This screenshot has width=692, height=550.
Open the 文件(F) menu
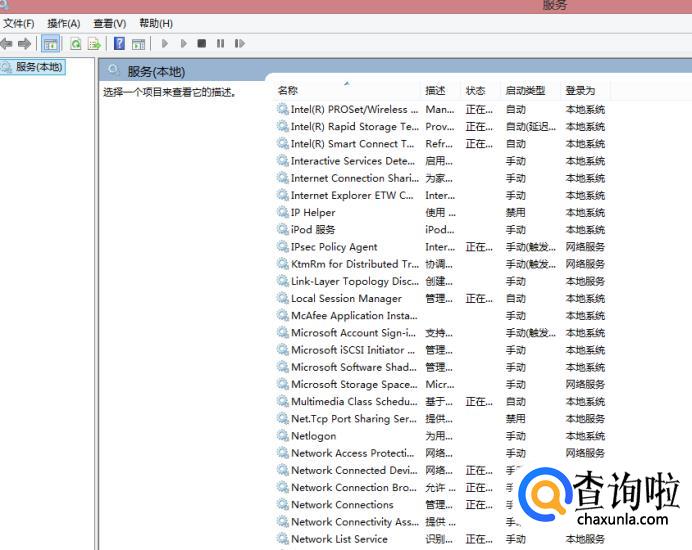coord(19,23)
